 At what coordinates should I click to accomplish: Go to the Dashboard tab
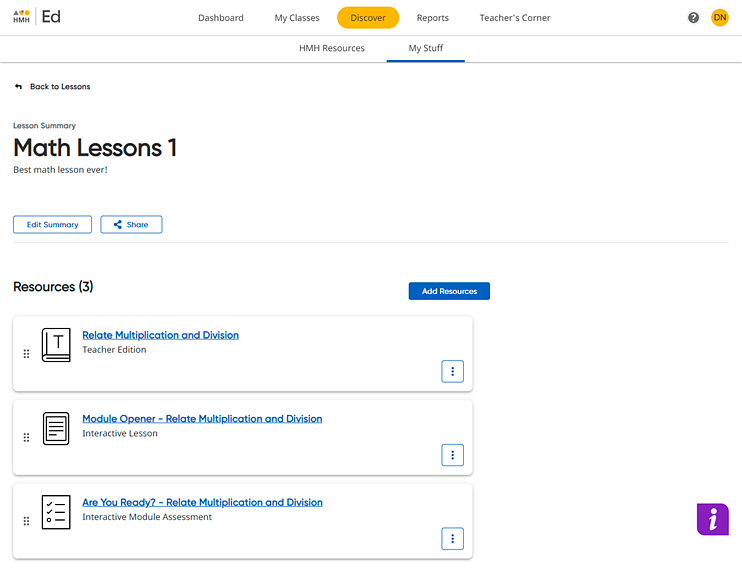[221, 18]
